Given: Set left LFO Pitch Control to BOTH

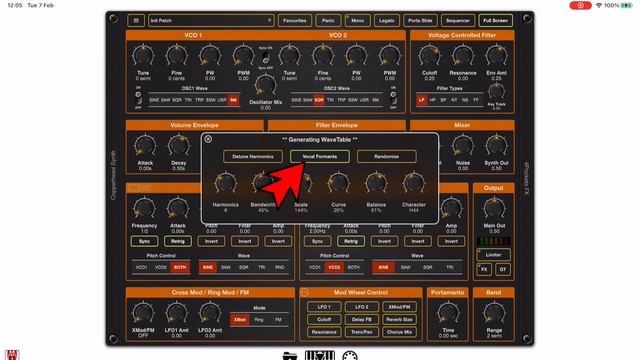Looking at the screenshot, I should 180,267.
